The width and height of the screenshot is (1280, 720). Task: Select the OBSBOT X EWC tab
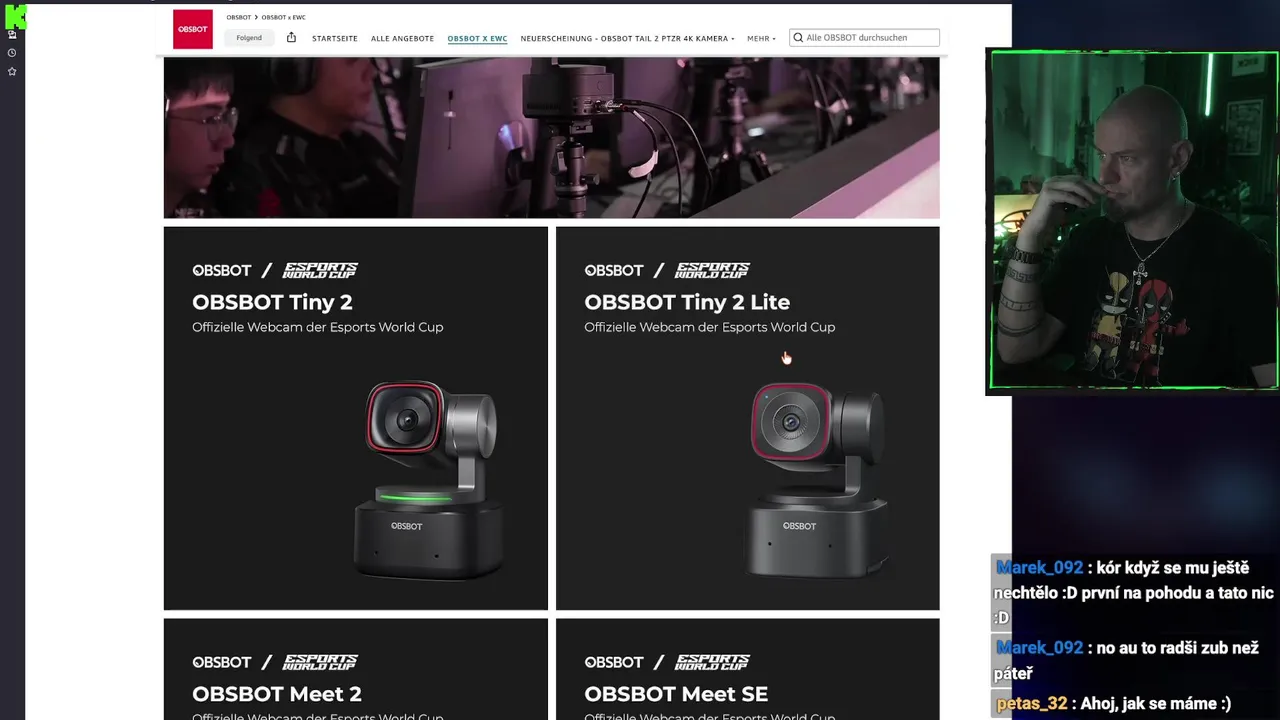pyautogui.click(x=477, y=38)
